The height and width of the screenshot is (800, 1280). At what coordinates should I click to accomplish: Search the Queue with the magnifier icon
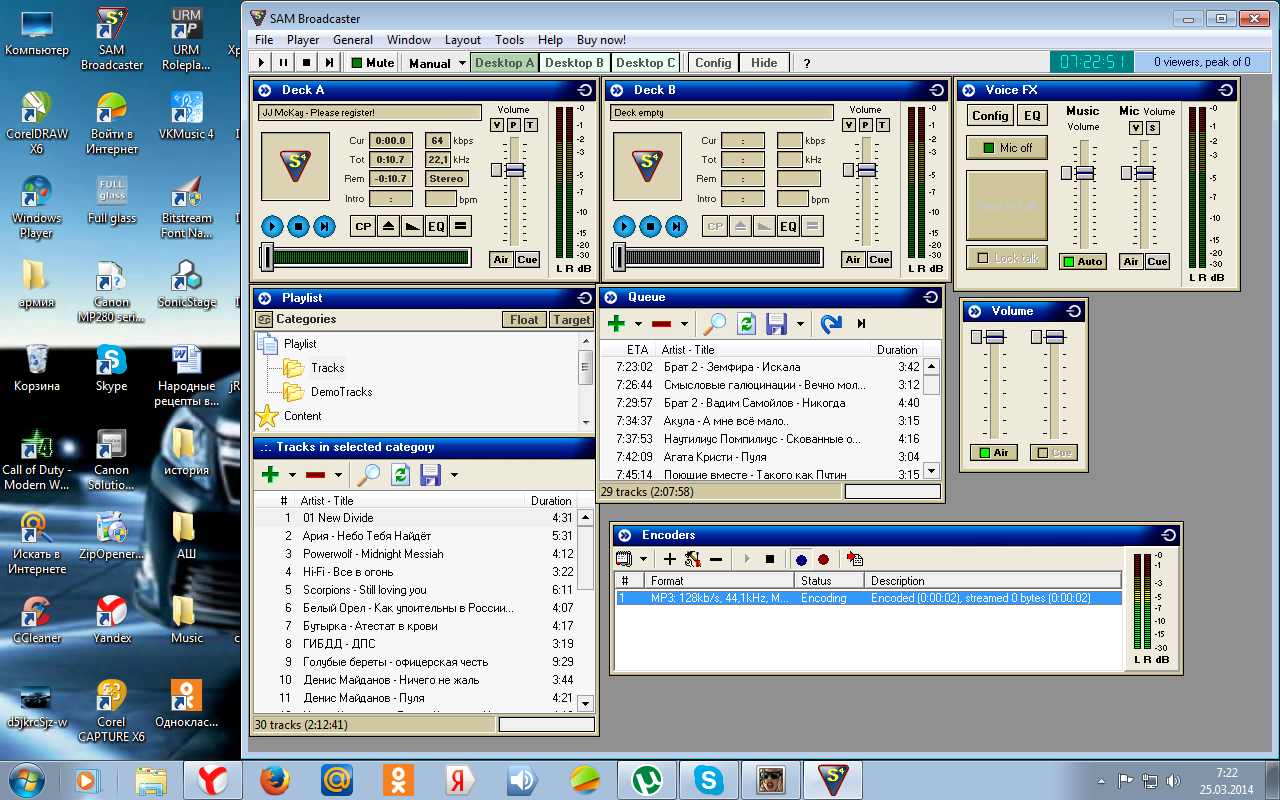pos(714,323)
